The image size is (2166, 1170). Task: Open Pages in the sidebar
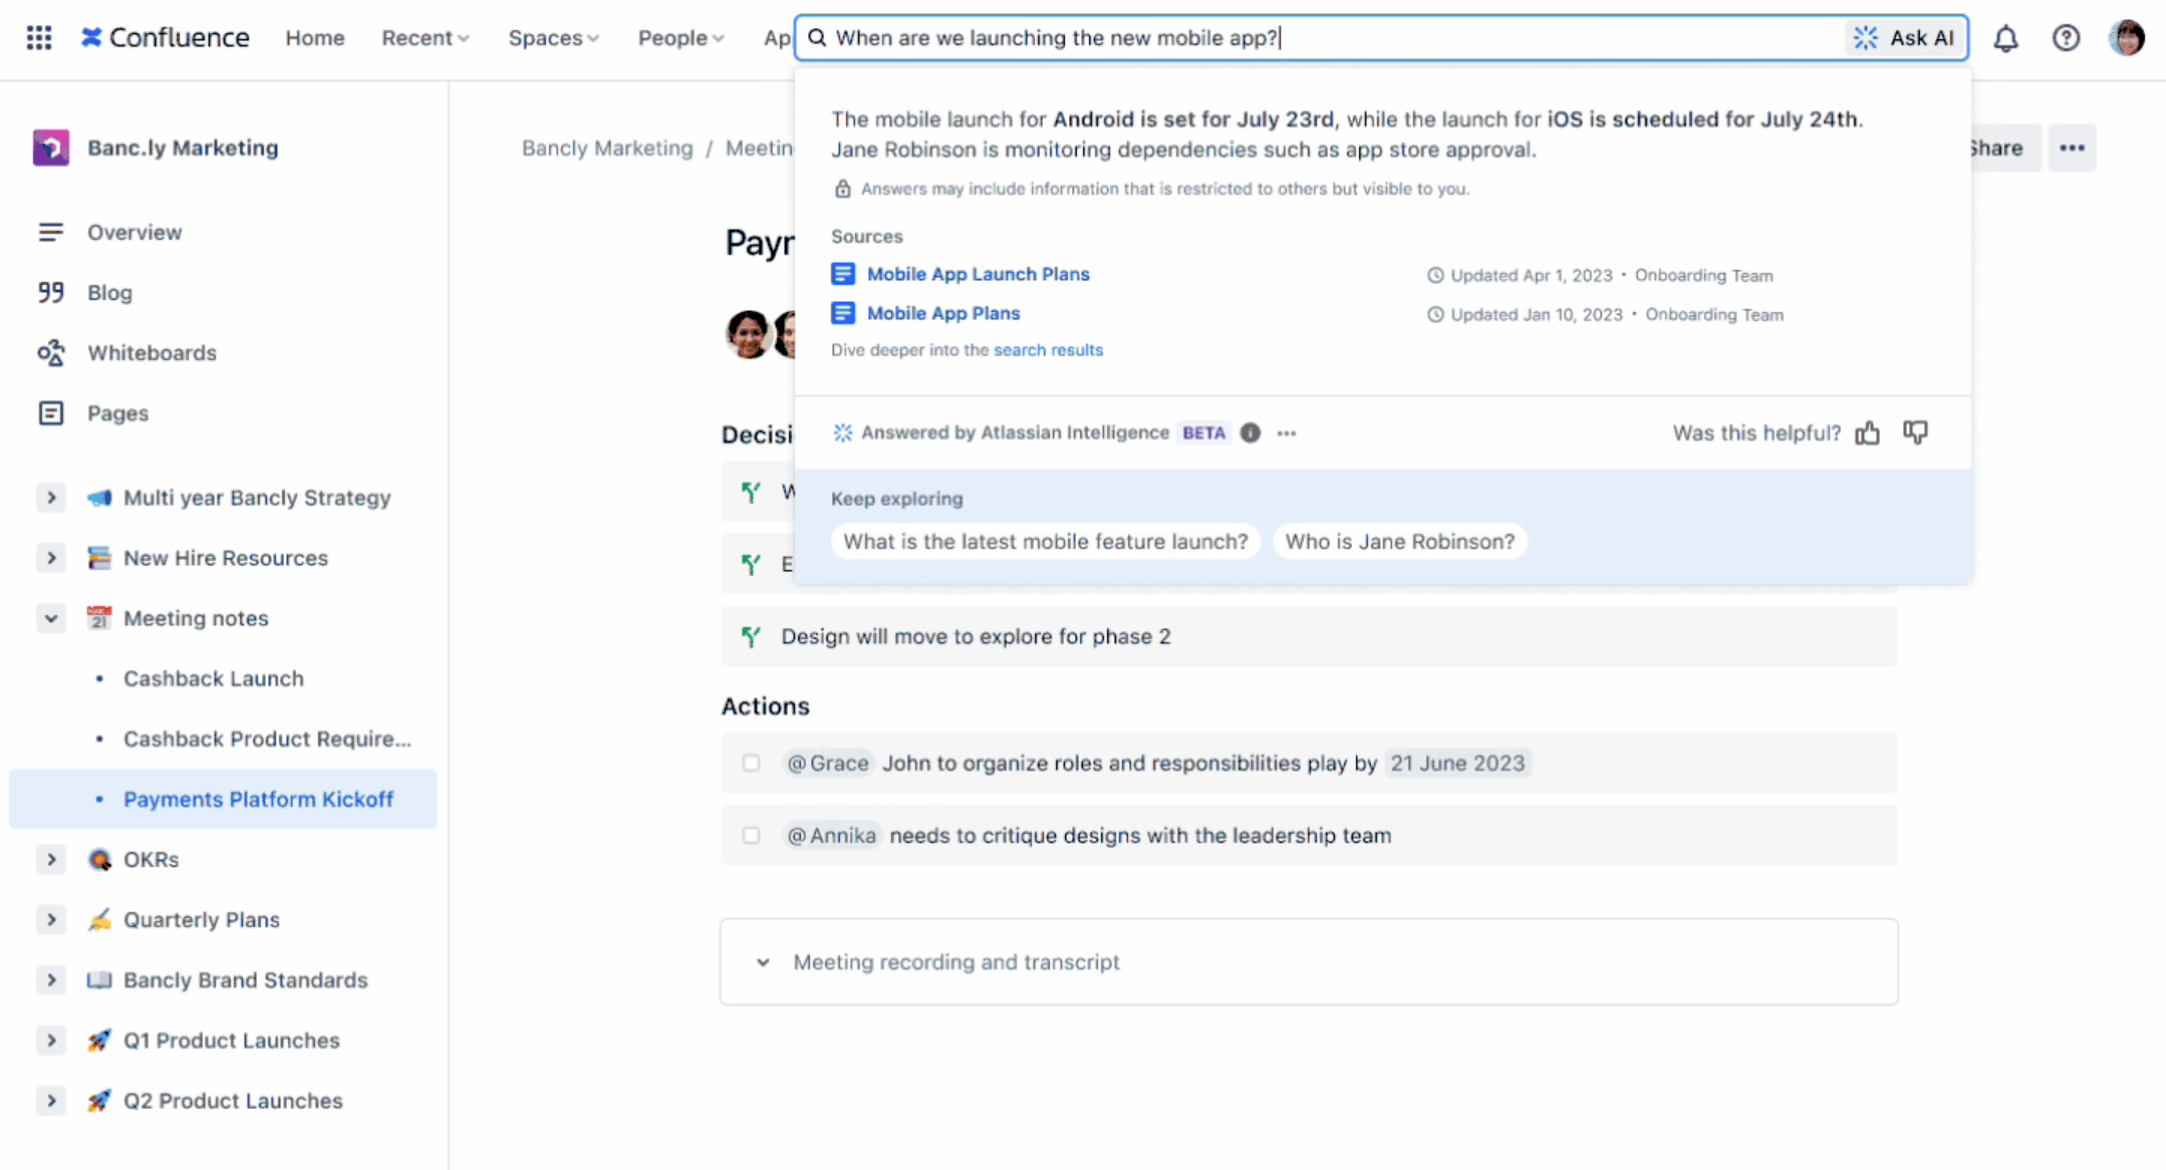(118, 413)
